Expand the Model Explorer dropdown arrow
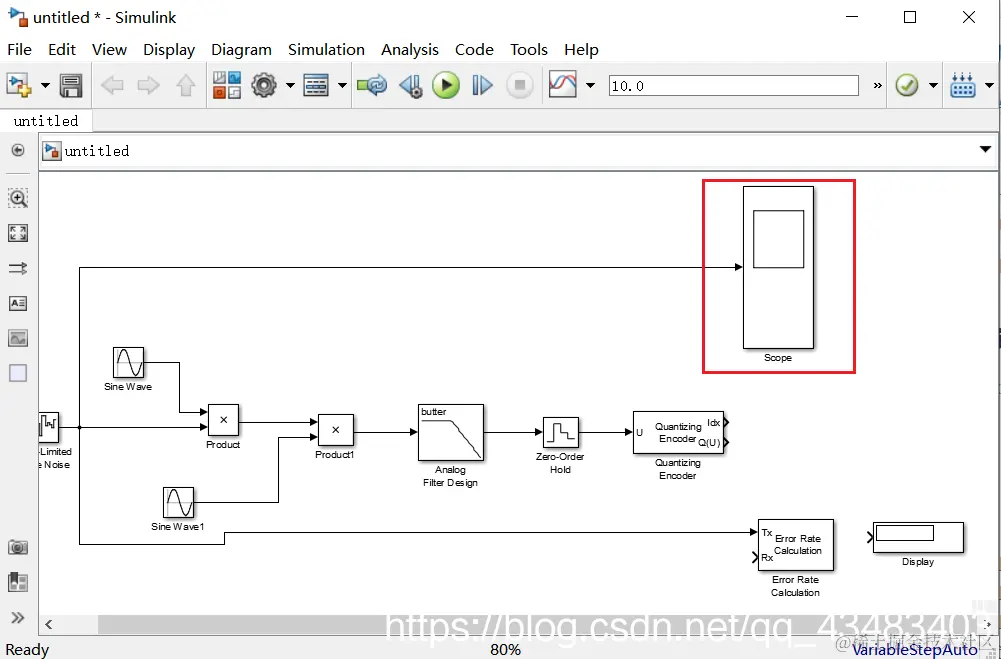This screenshot has height=659, width=1001. tap(342, 85)
